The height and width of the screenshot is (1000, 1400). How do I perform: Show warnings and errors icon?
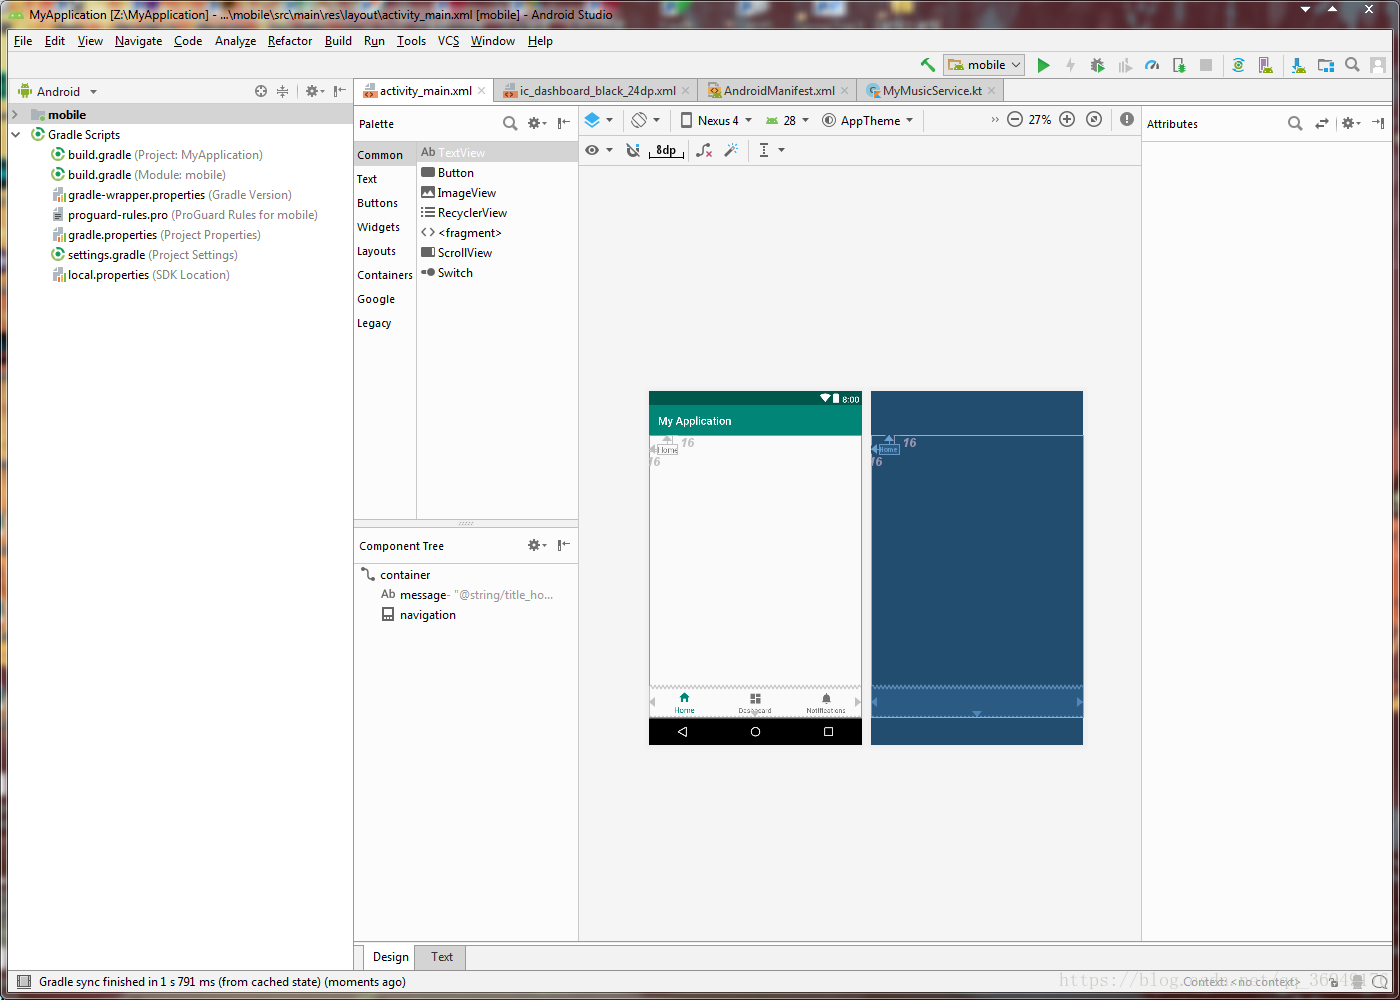(1127, 120)
